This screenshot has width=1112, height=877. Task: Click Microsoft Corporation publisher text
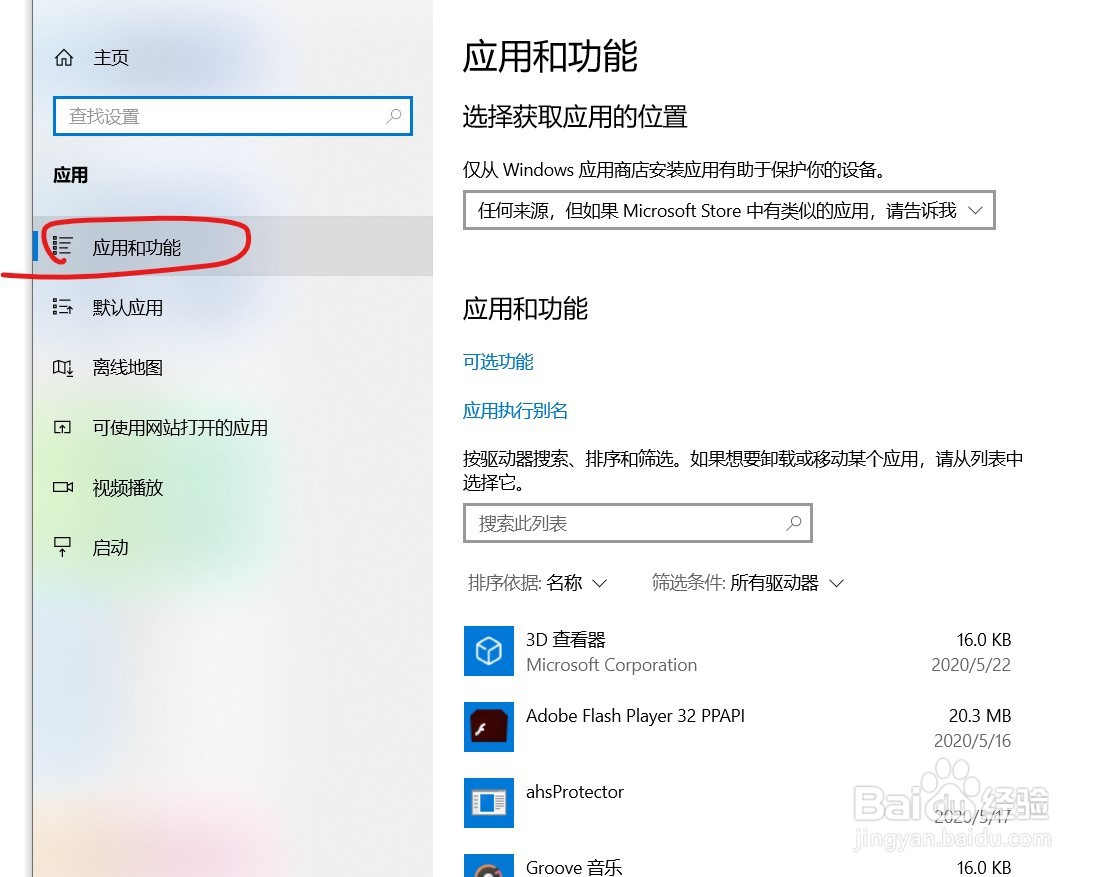coord(611,664)
